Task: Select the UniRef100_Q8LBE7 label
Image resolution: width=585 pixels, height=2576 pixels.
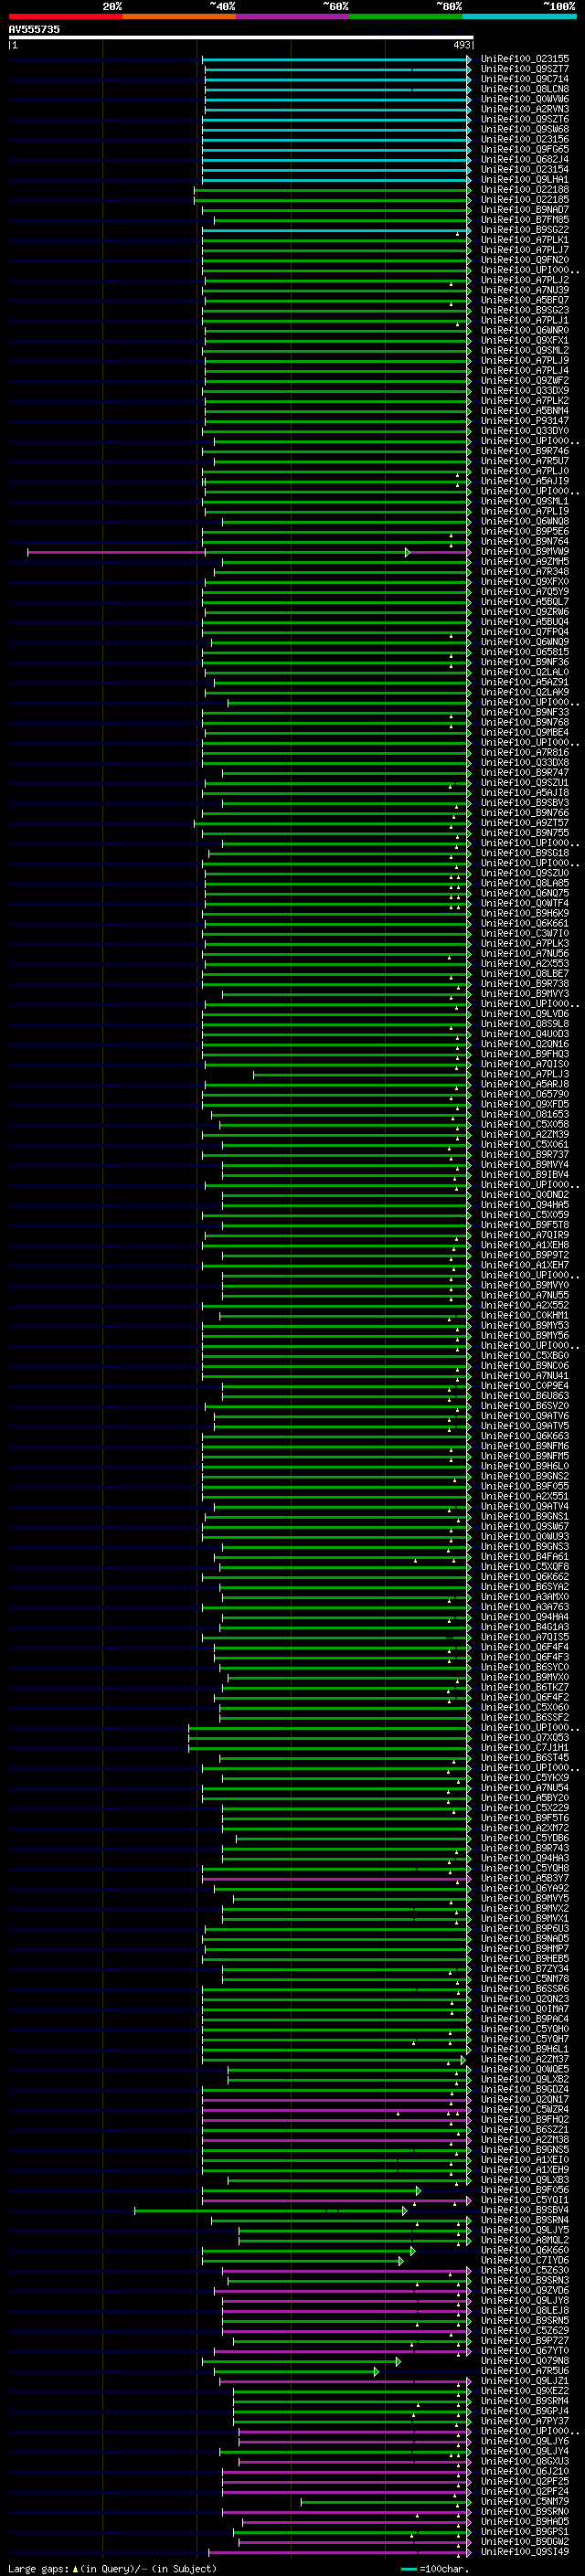Action: pyautogui.click(x=525, y=974)
